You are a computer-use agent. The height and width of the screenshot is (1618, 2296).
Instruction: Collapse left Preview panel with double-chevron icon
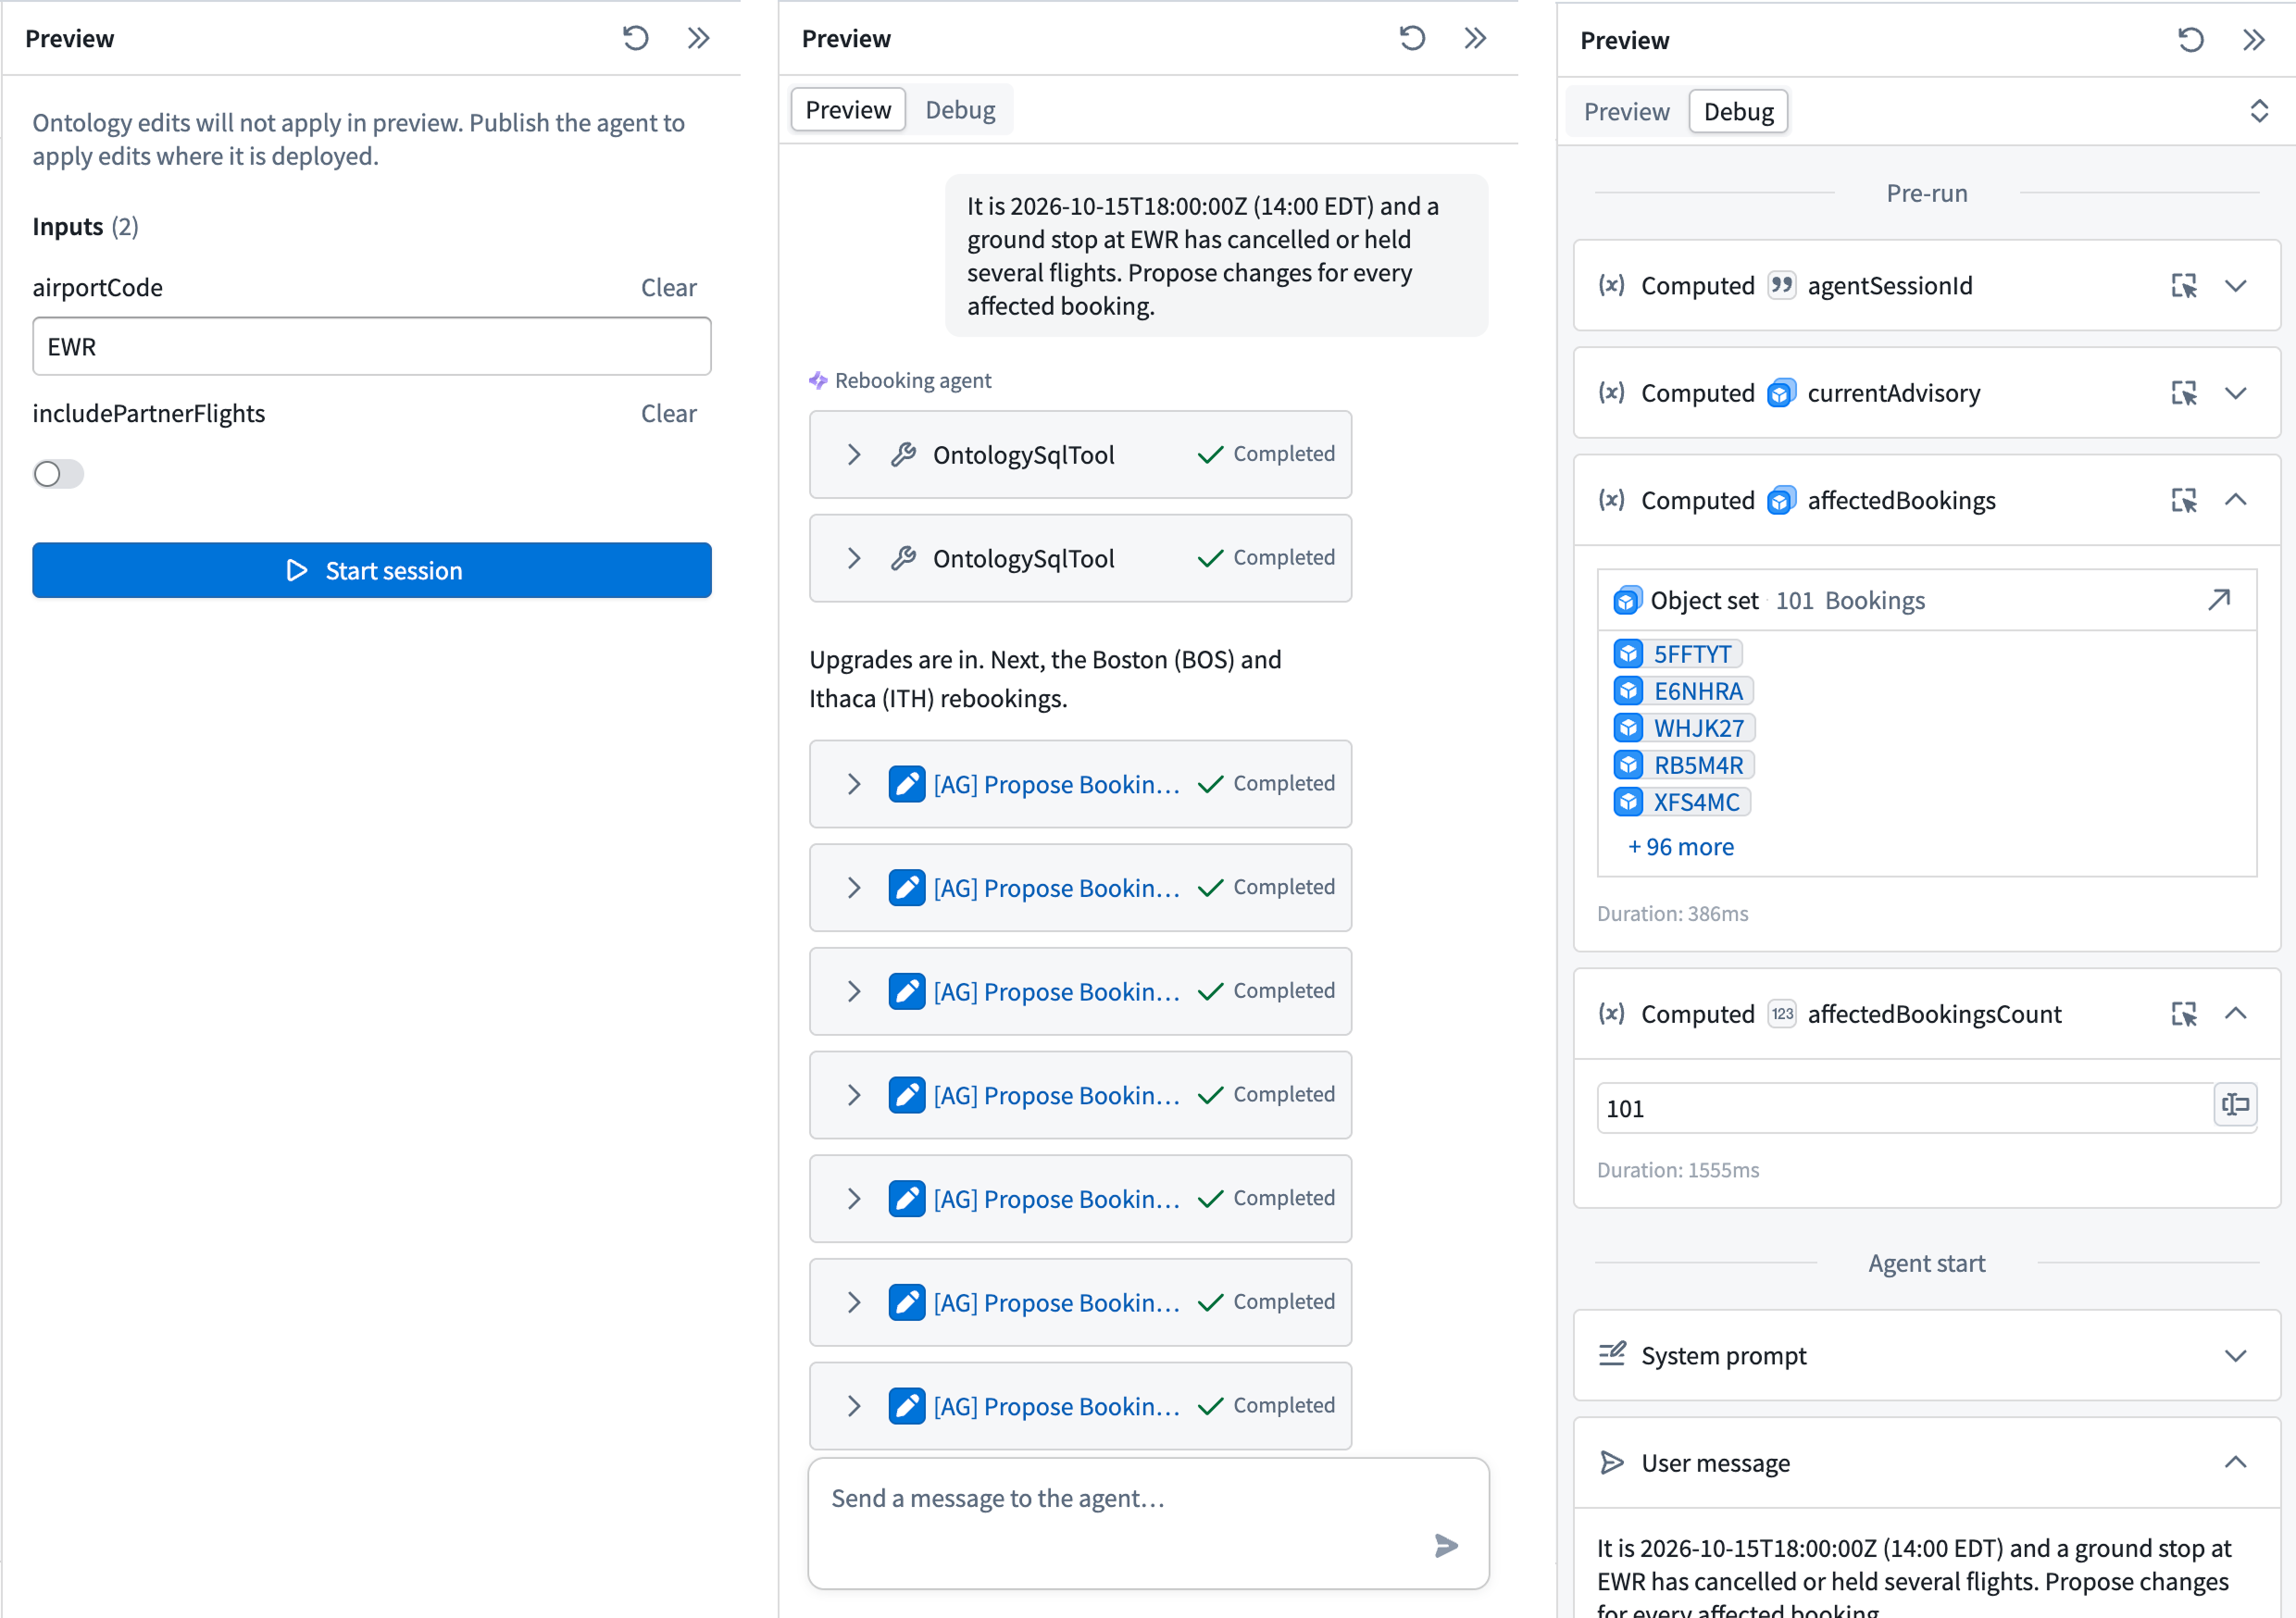pos(699,39)
